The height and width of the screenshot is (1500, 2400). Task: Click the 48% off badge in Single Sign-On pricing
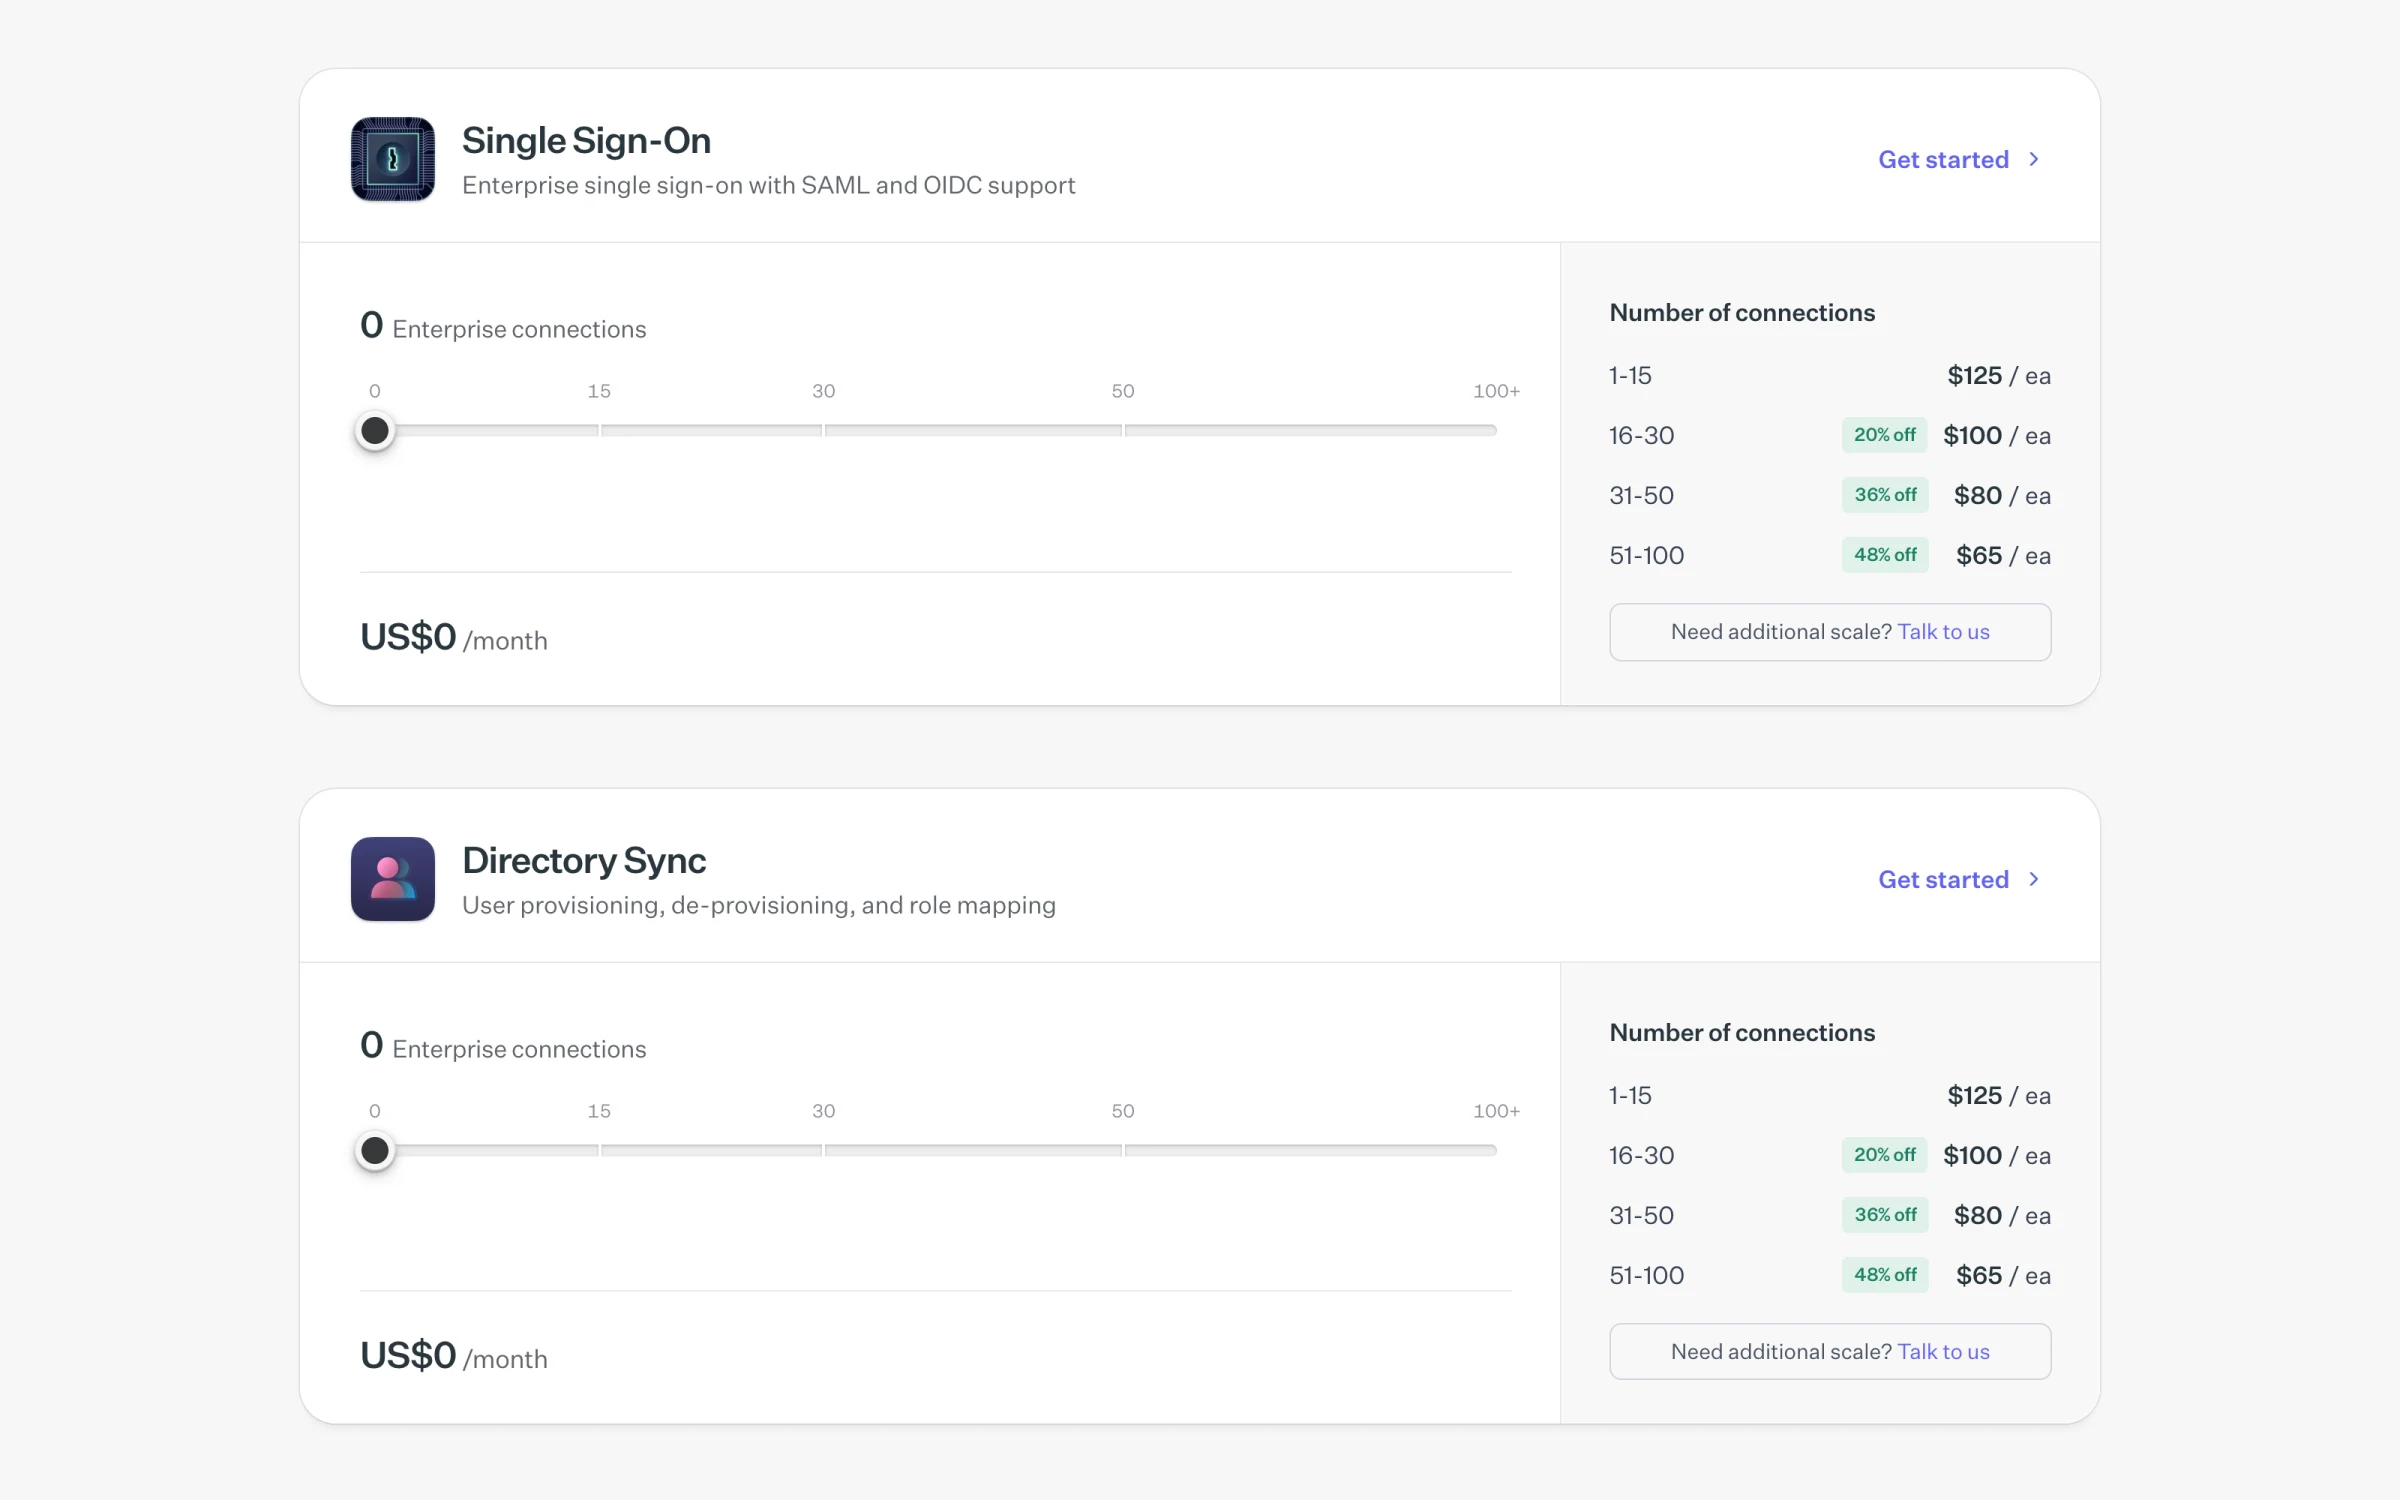(1885, 555)
